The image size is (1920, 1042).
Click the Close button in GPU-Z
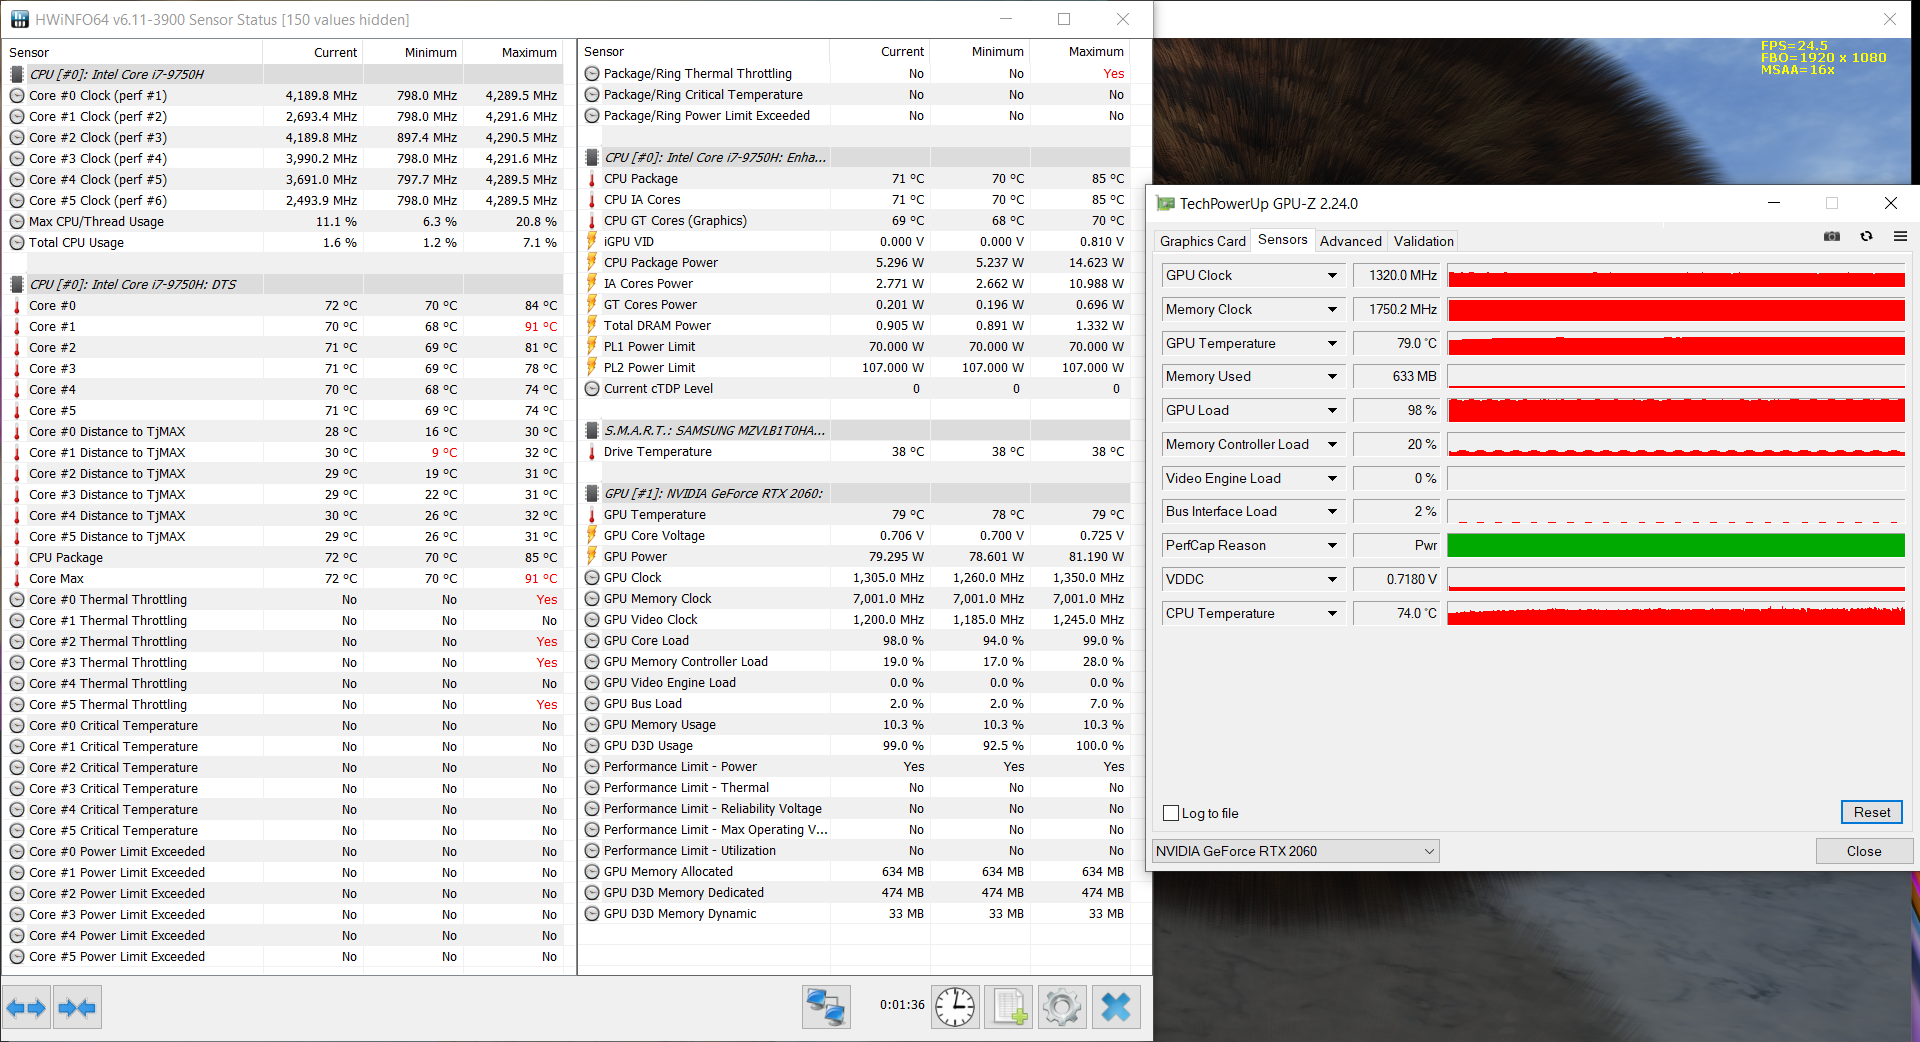tap(1864, 851)
